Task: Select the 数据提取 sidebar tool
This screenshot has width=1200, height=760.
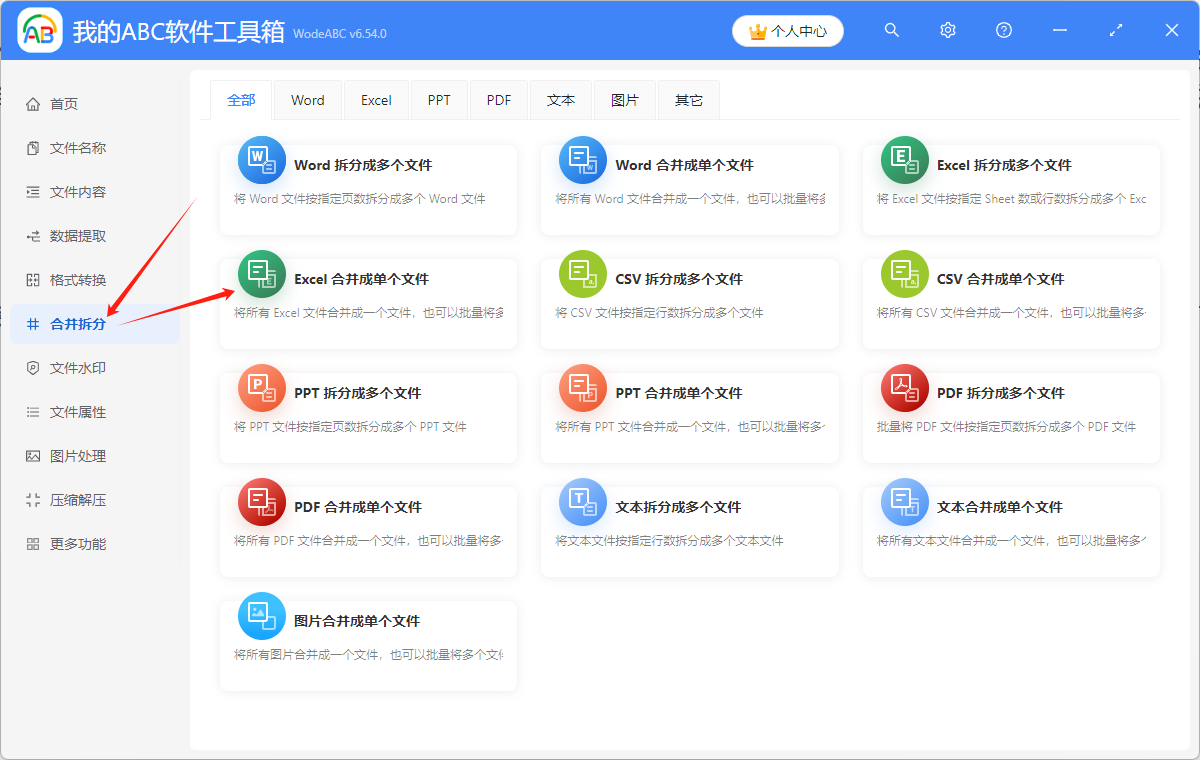Action: [70, 235]
